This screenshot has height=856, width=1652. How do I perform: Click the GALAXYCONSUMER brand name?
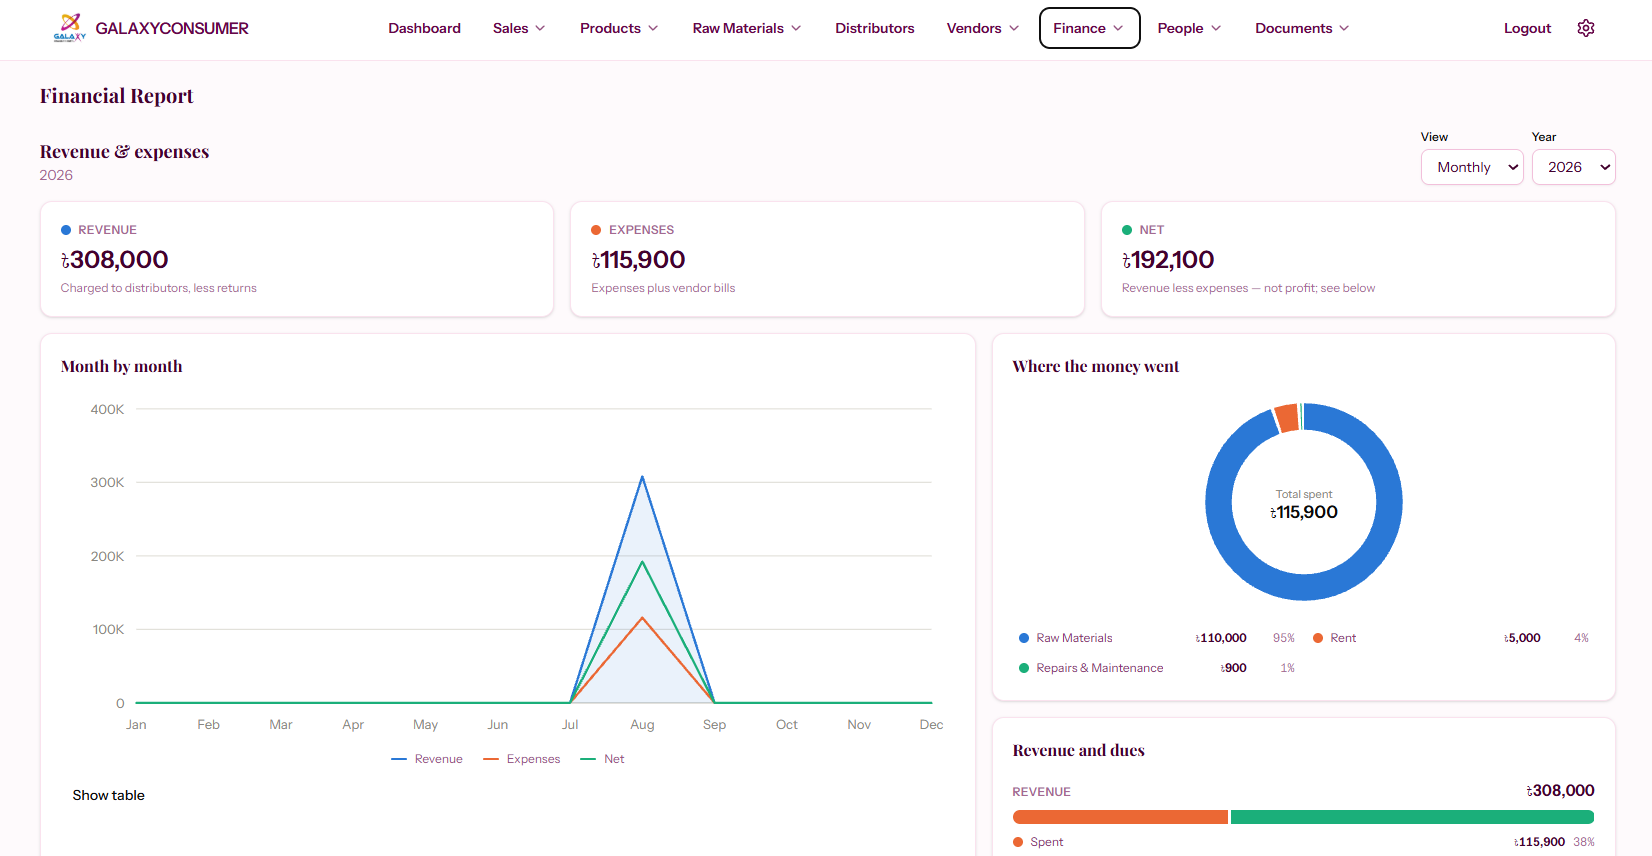(172, 28)
